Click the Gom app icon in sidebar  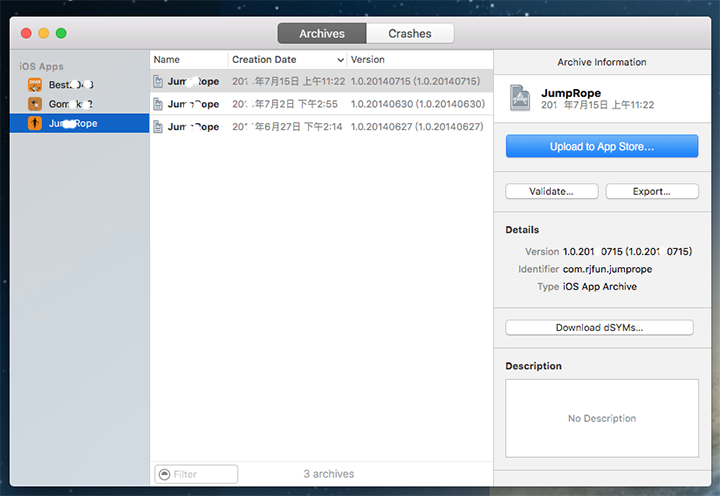[35, 104]
